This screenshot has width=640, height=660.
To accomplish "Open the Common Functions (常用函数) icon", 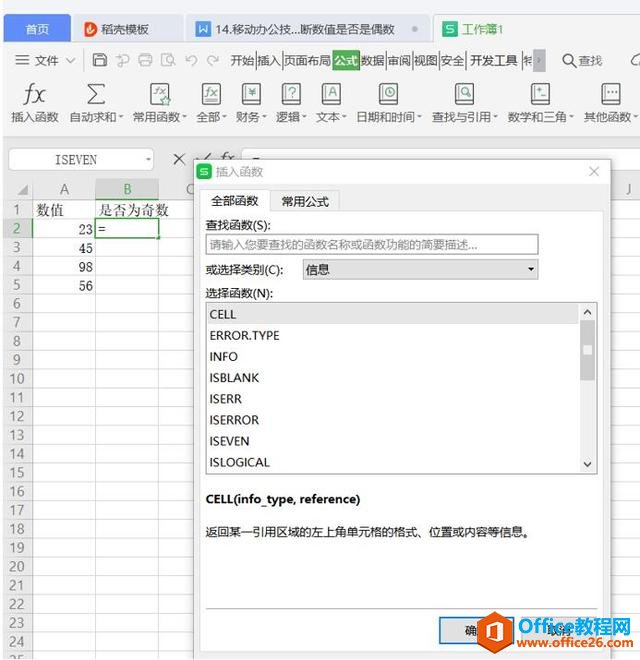I will [x=160, y=94].
